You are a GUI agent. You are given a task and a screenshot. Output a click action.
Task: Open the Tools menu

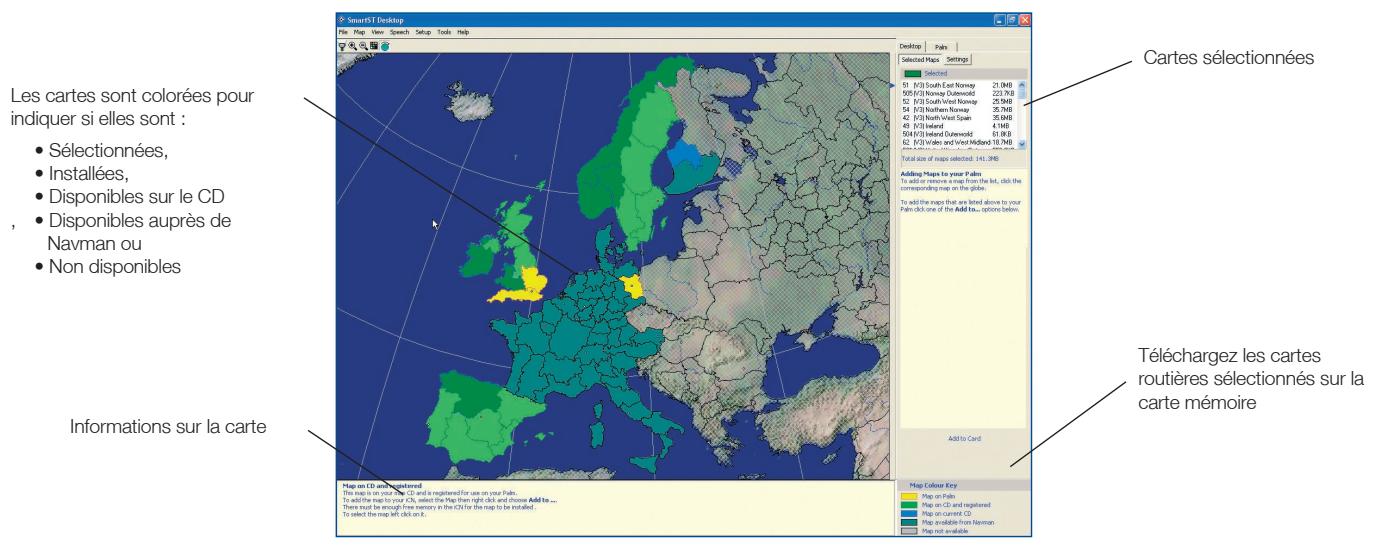(444, 33)
